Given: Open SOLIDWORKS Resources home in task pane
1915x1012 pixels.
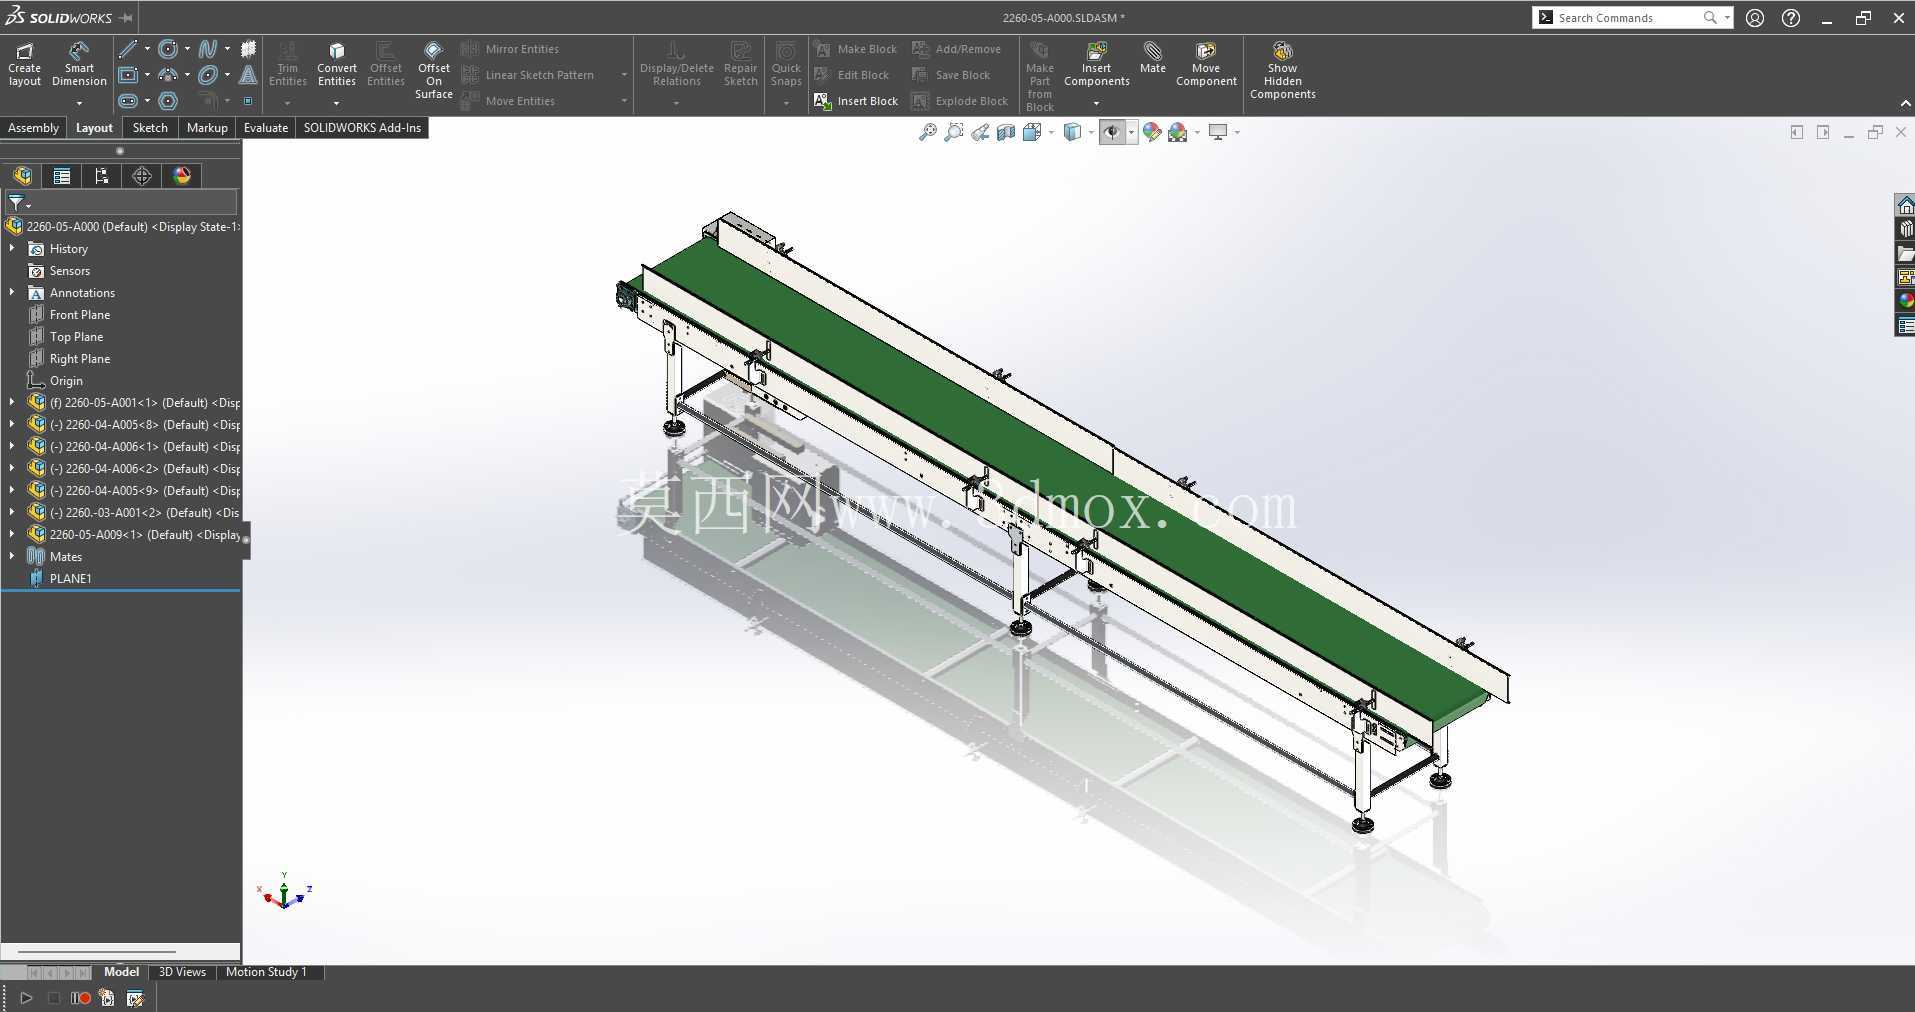Looking at the screenshot, I should (1905, 205).
